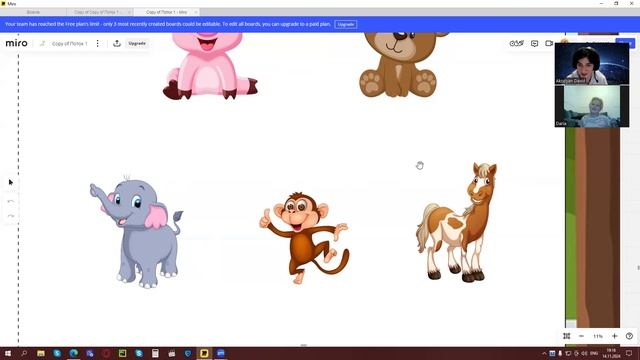Image resolution: width=640 pixels, height=360 pixels.
Task: Click the ENG language indicator
Action: click(x=594, y=353)
